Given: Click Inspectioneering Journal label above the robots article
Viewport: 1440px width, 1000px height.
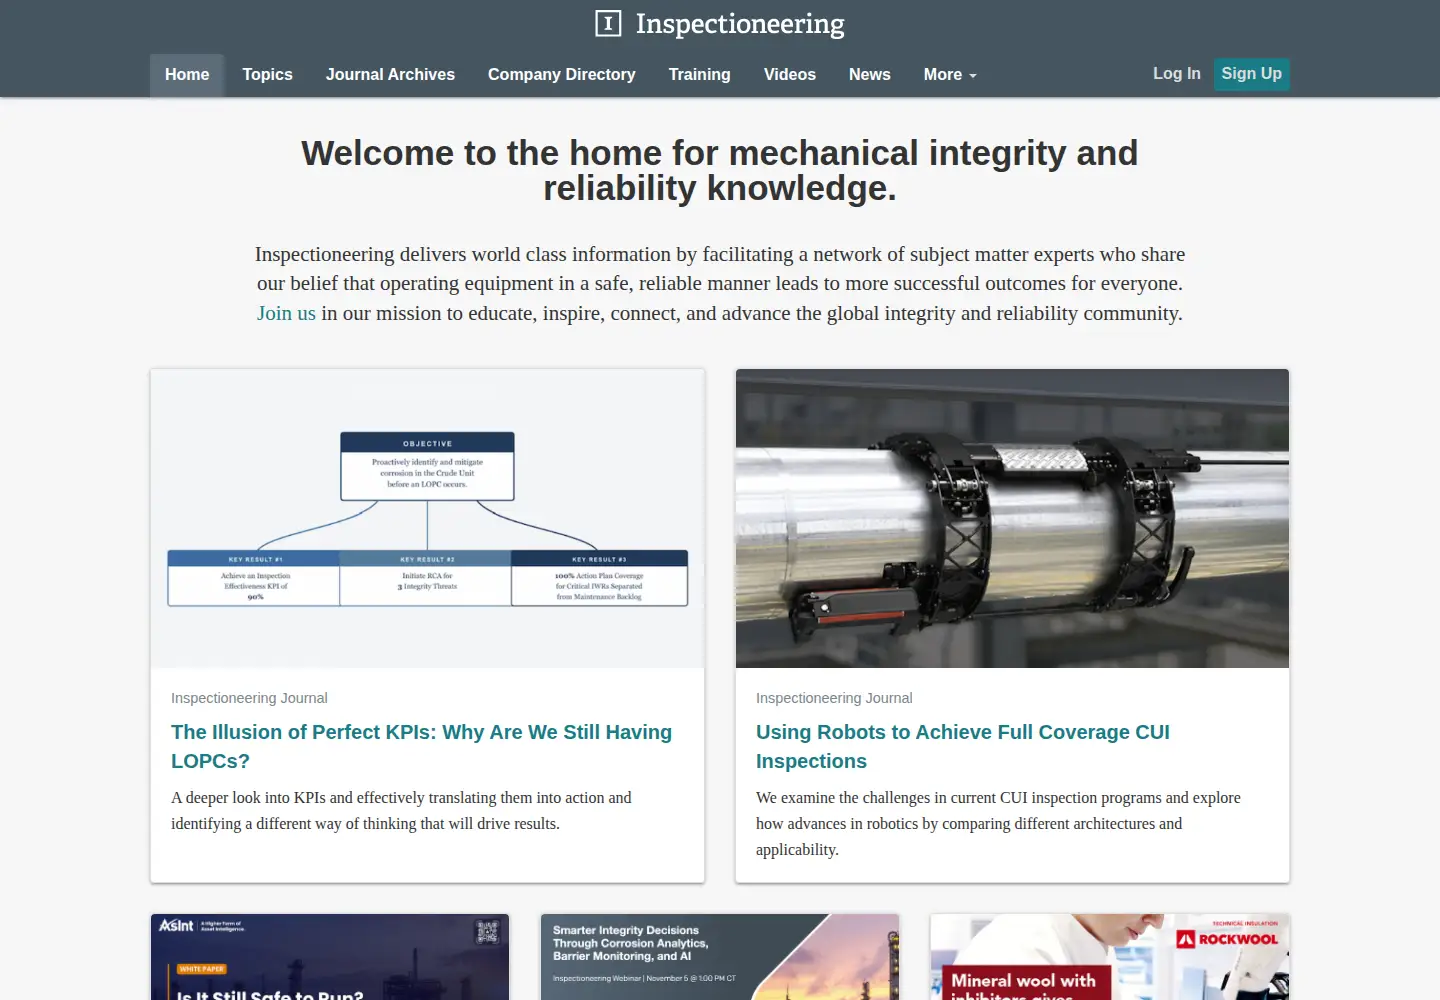Looking at the screenshot, I should coord(834,698).
